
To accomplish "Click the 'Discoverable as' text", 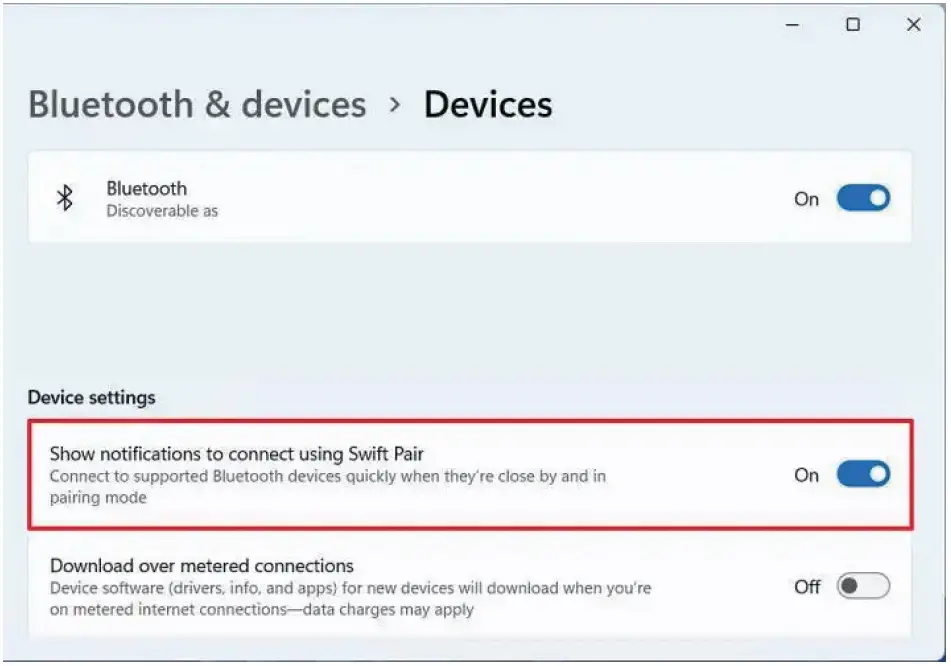I will (x=162, y=211).
